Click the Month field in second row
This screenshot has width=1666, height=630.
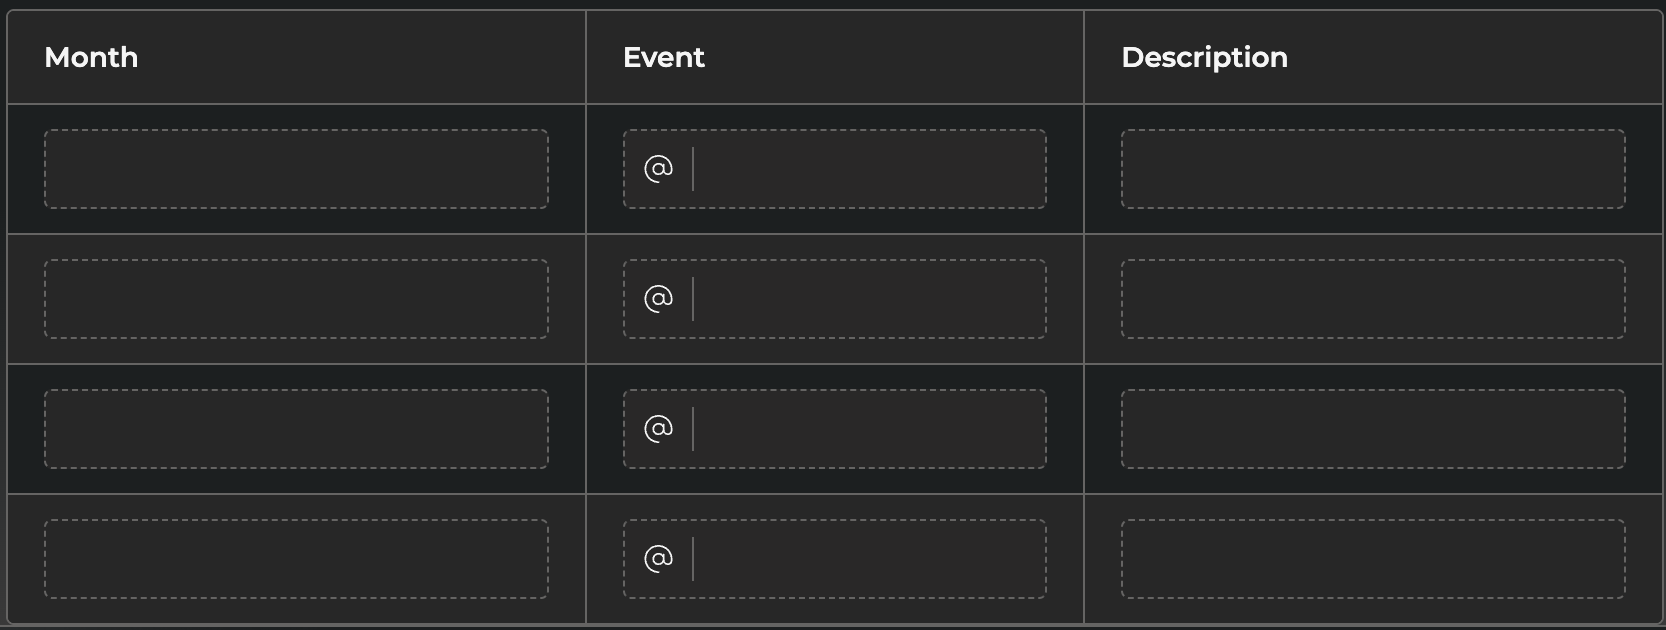[296, 299]
